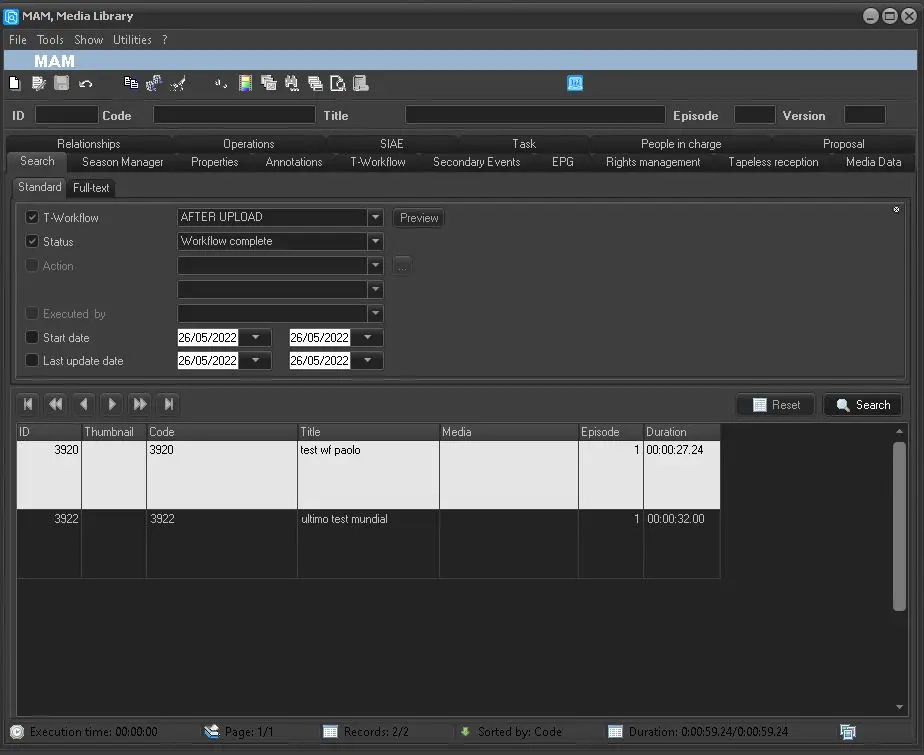Click the colorful filmstrip toolbar icon
Image resolution: width=924 pixels, height=755 pixels.
(x=245, y=84)
